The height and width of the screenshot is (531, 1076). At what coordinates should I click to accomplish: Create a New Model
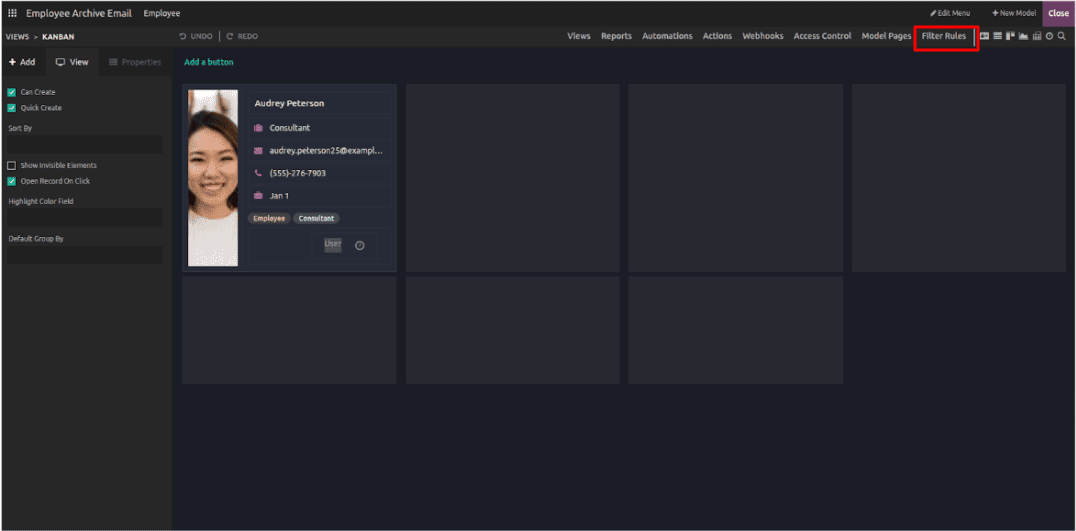[x=1014, y=13]
